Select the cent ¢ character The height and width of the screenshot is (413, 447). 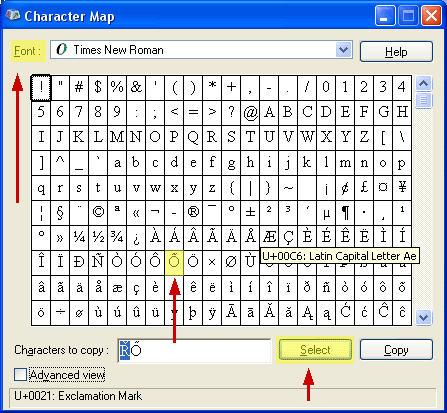click(345, 188)
